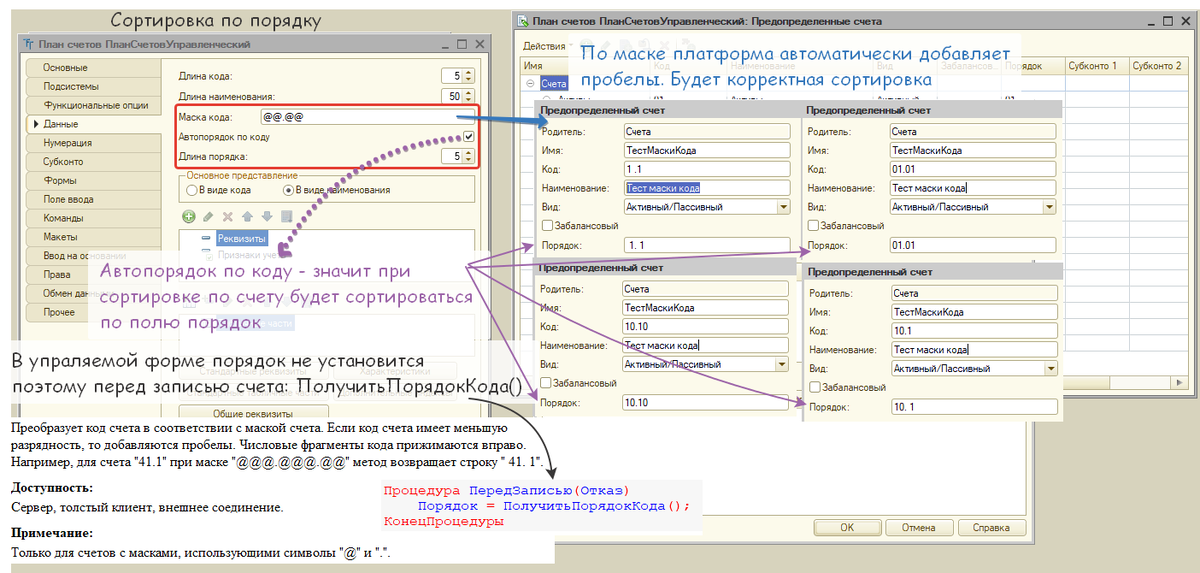Select В виде кода radio option
This screenshot has width=1200, height=573.
[x=191, y=189]
